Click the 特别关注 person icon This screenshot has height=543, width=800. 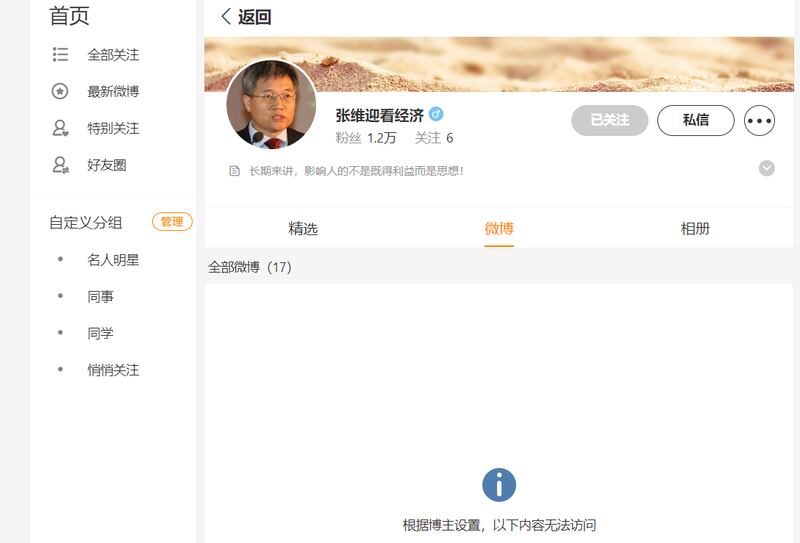tap(60, 128)
